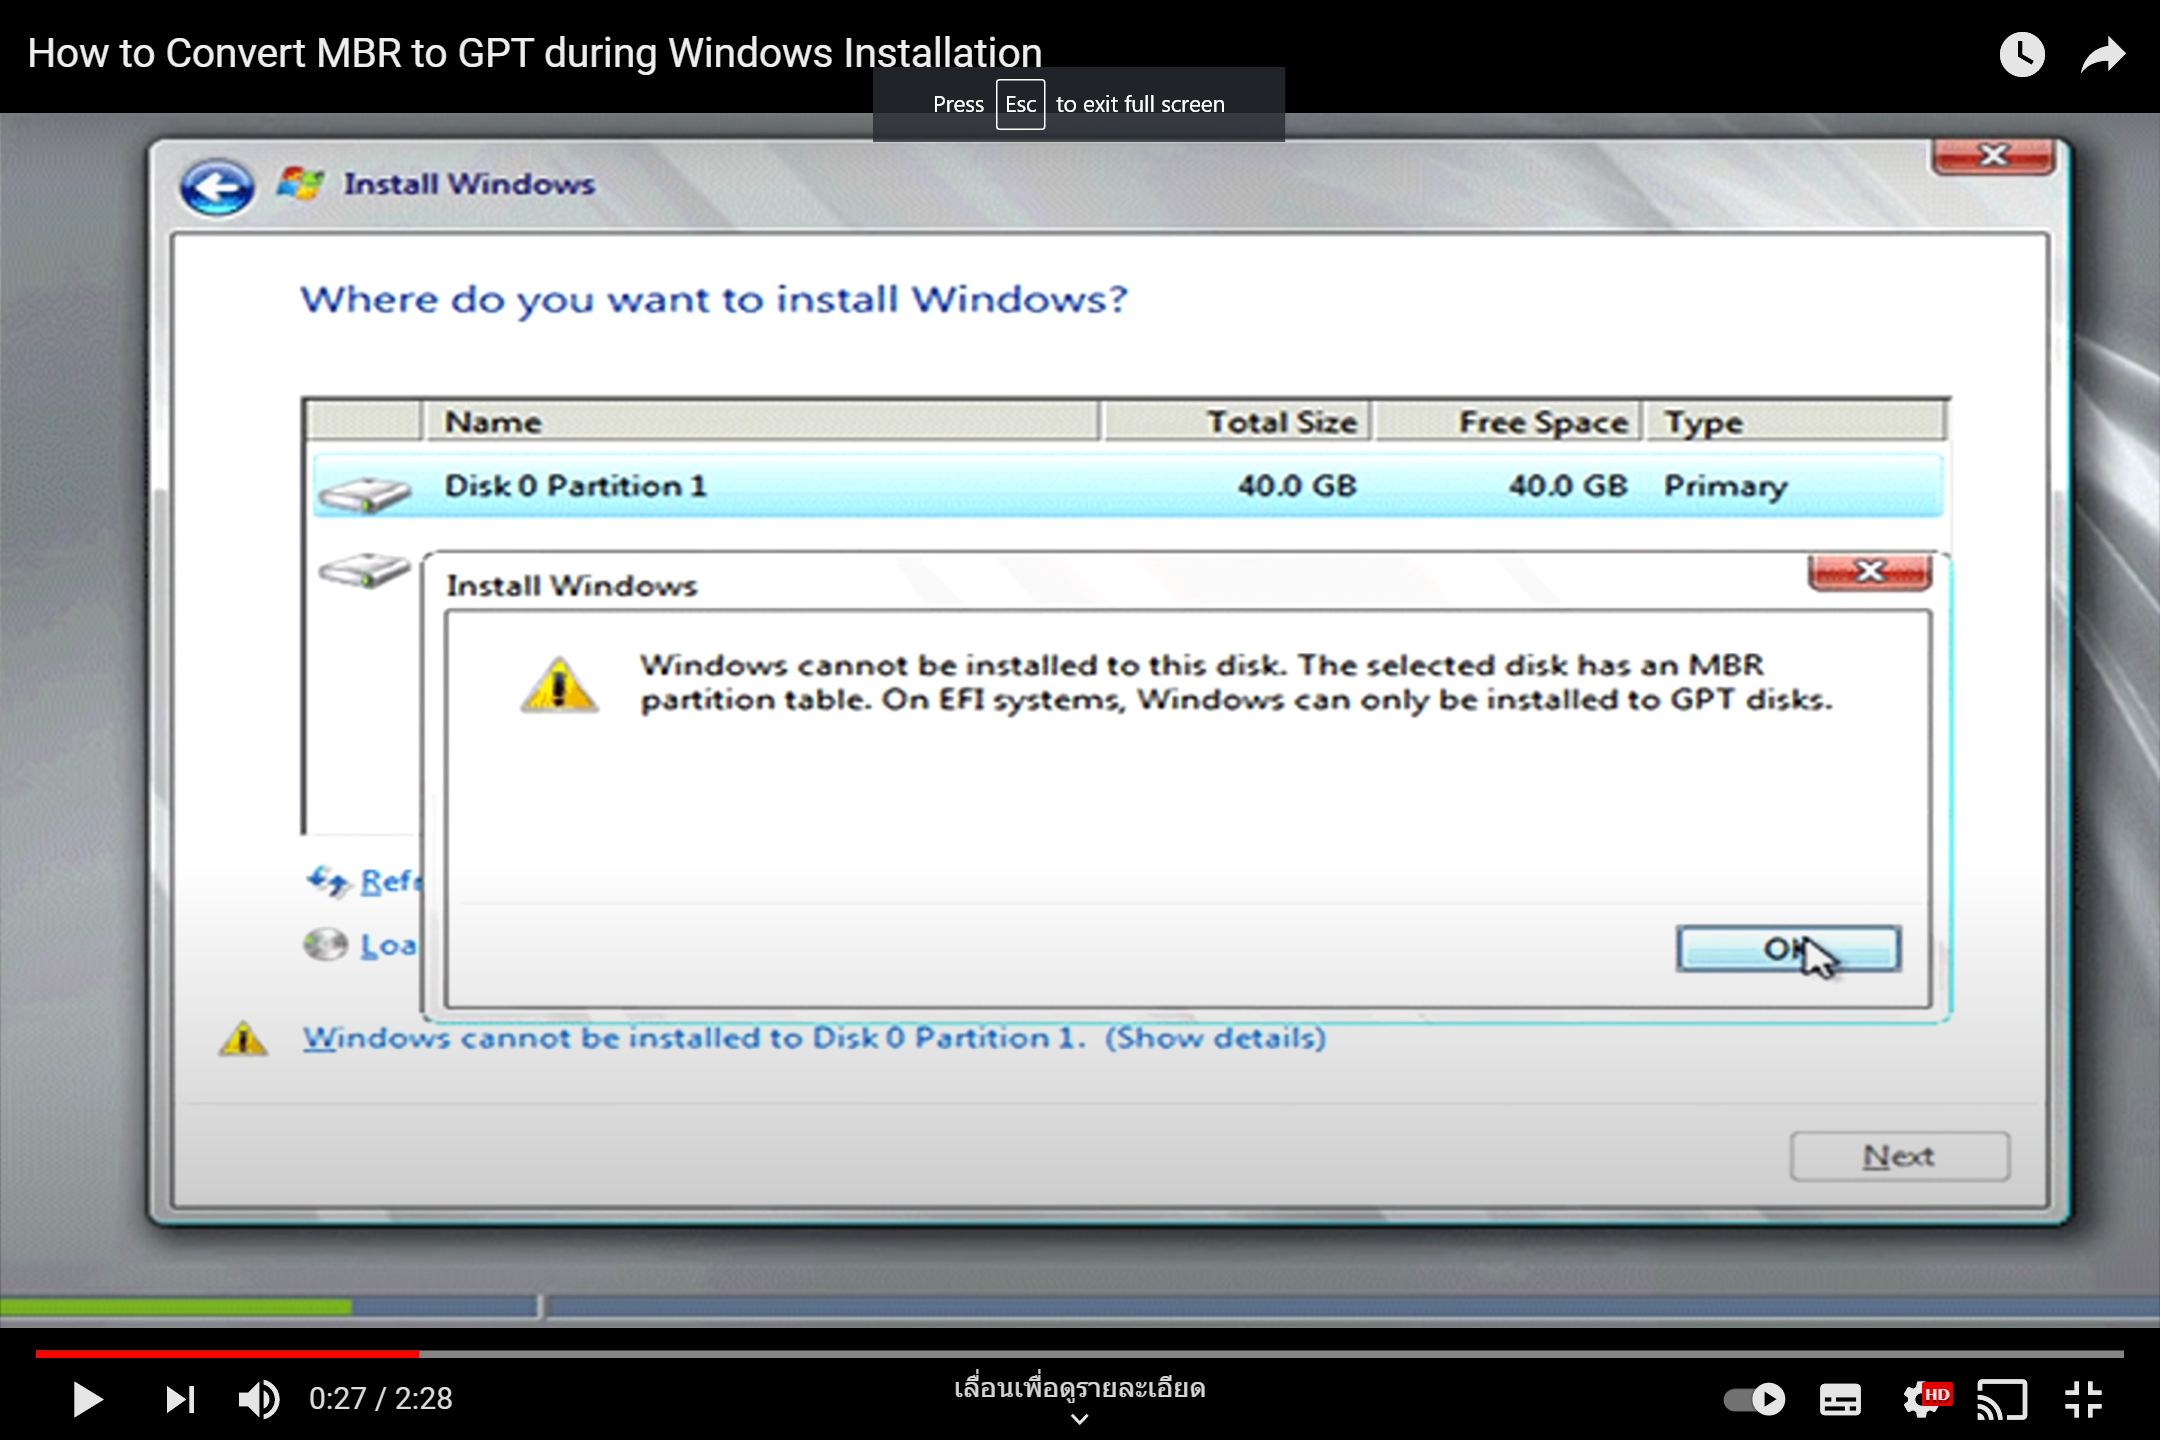
Task: Turn on subtitles captions
Action: coord(1840,1399)
